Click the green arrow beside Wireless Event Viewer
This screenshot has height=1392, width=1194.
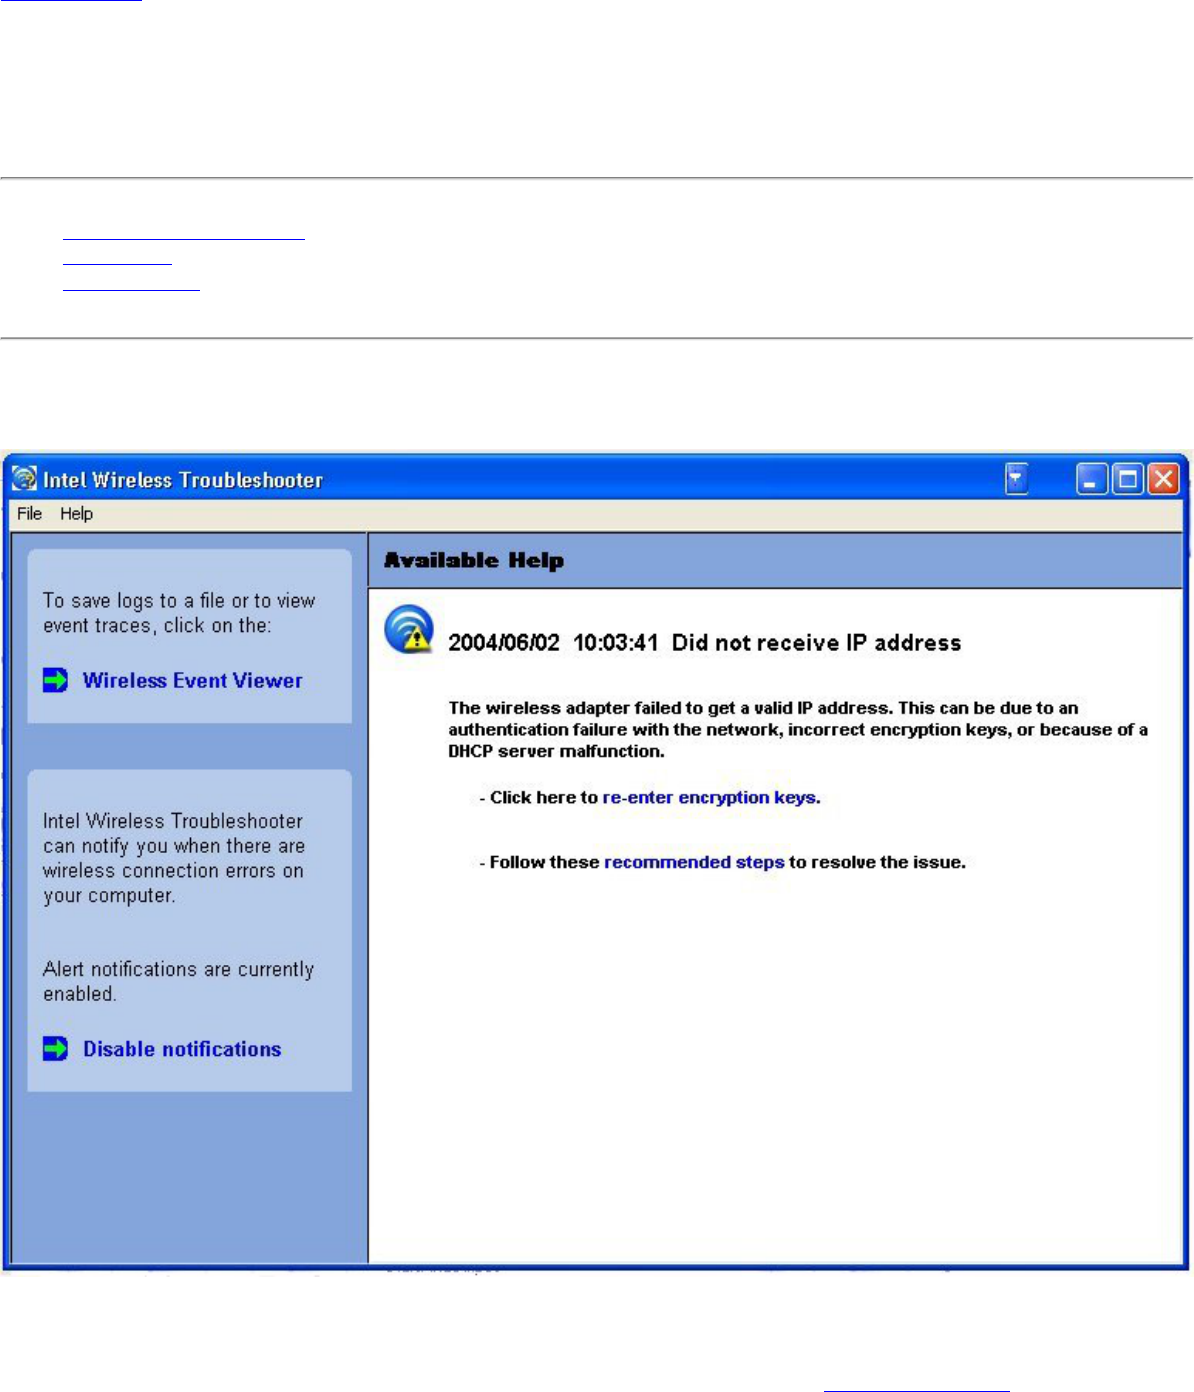coord(56,680)
